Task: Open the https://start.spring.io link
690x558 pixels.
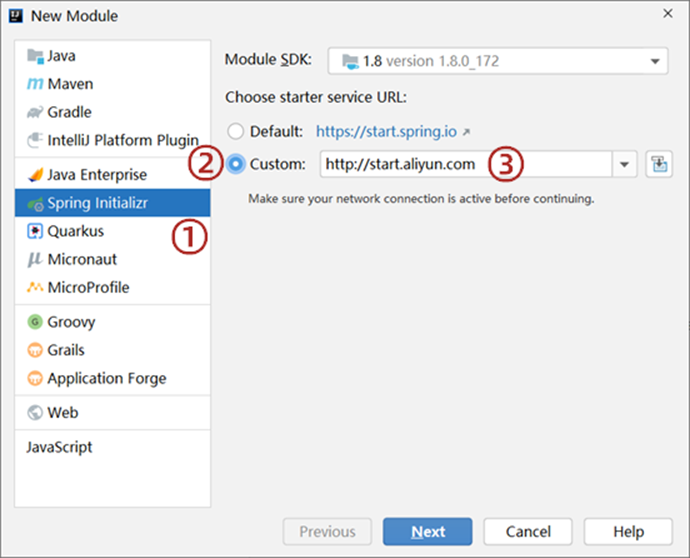Action: [386, 131]
